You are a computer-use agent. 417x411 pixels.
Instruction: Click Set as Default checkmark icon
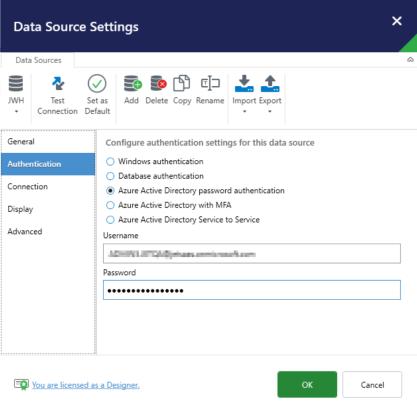[x=97, y=83]
